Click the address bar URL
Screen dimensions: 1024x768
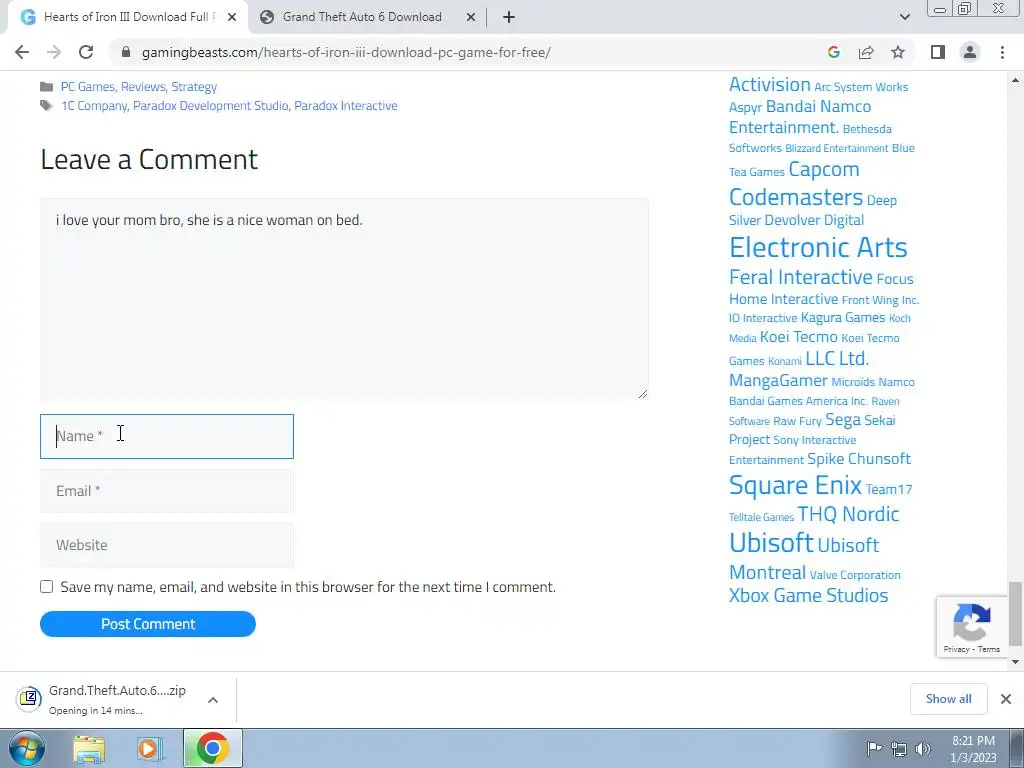pos(346,52)
